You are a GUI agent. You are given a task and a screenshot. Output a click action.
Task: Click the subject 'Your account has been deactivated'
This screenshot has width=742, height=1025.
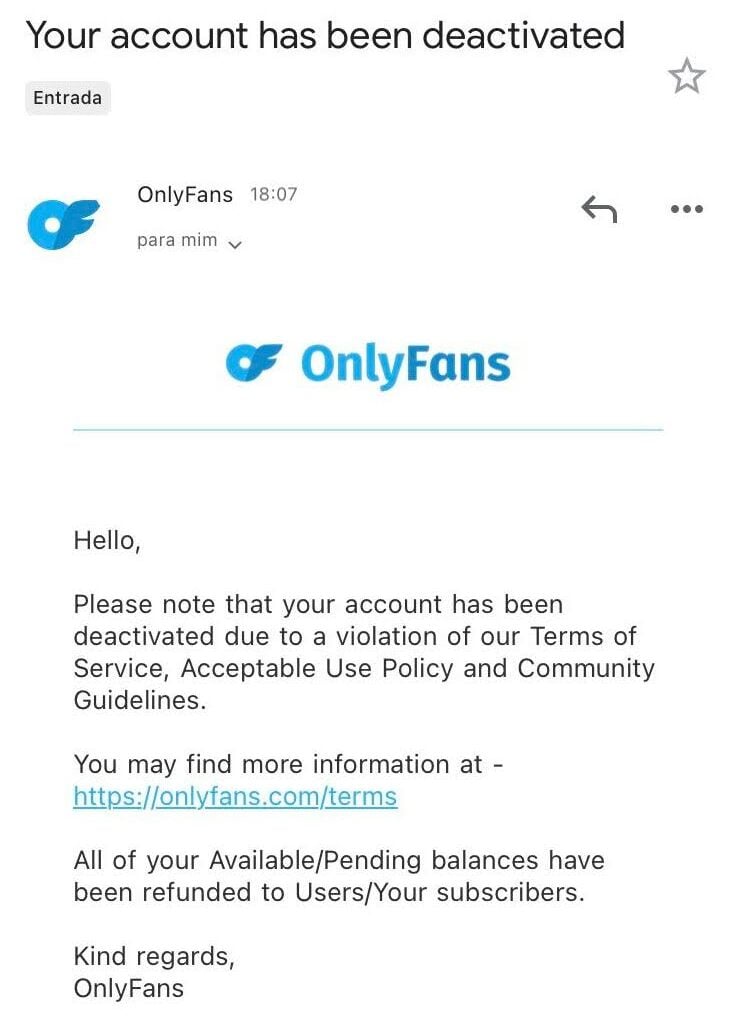click(x=325, y=36)
